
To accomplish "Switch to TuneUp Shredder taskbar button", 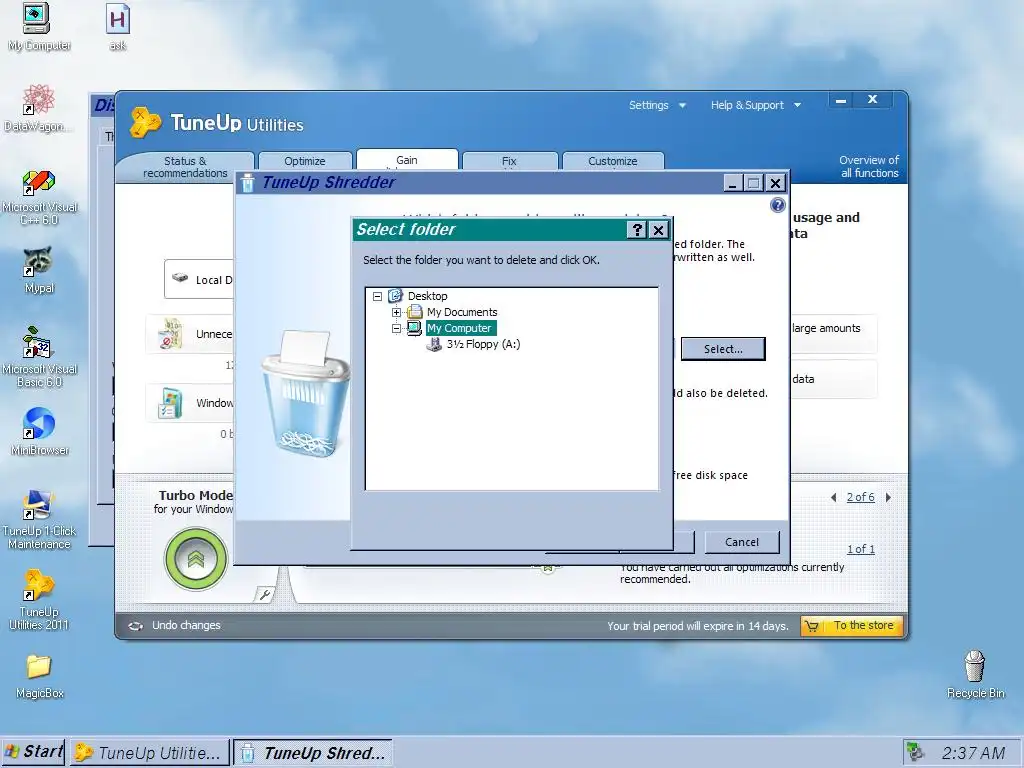I will (x=313, y=753).
